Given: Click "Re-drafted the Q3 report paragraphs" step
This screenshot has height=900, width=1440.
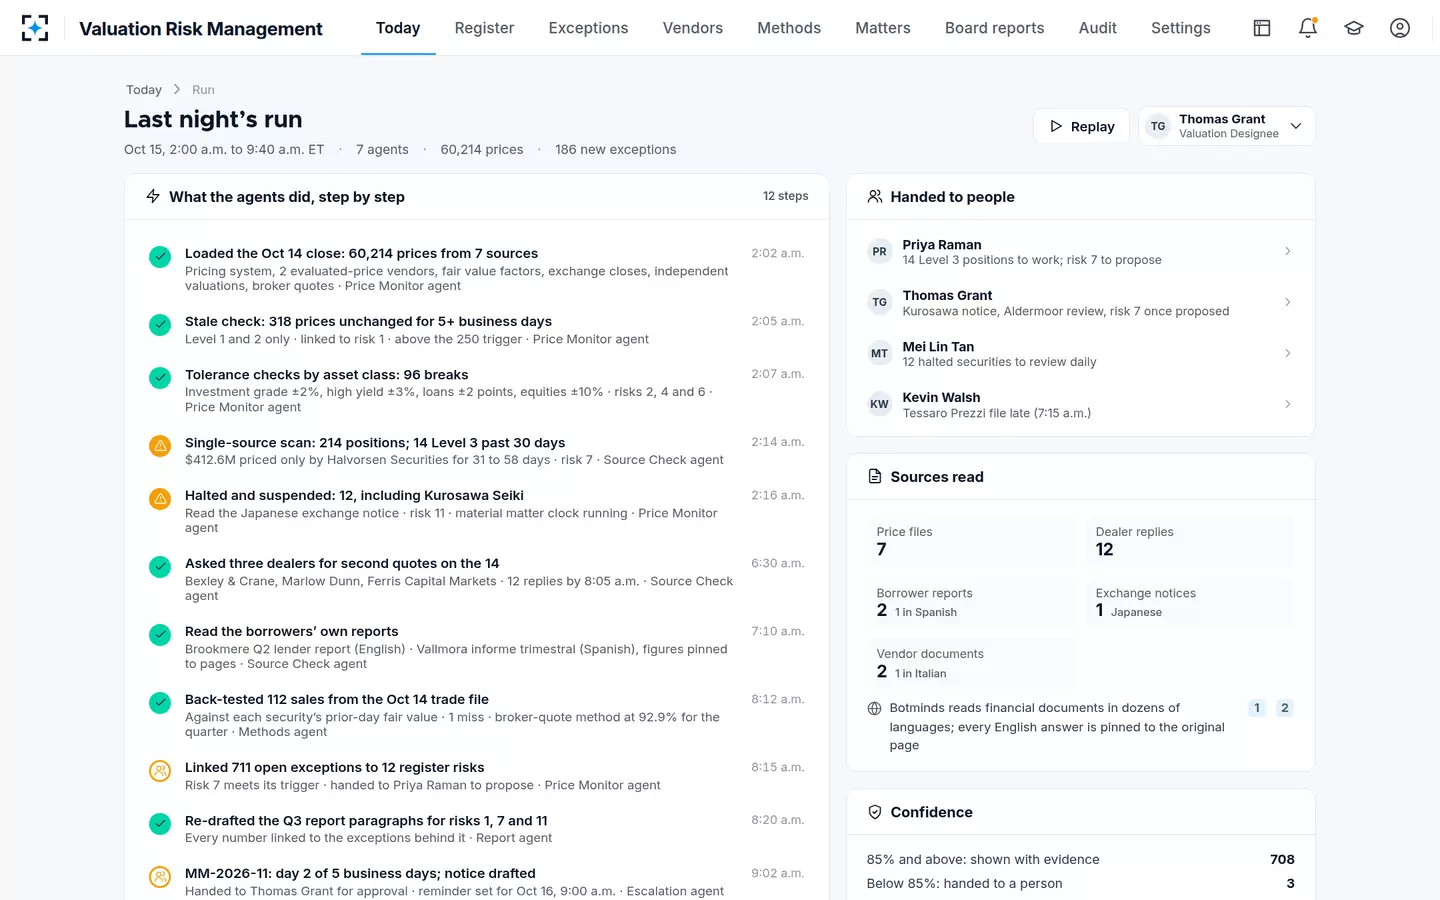Looking at the screenshot, I should 366,820.
